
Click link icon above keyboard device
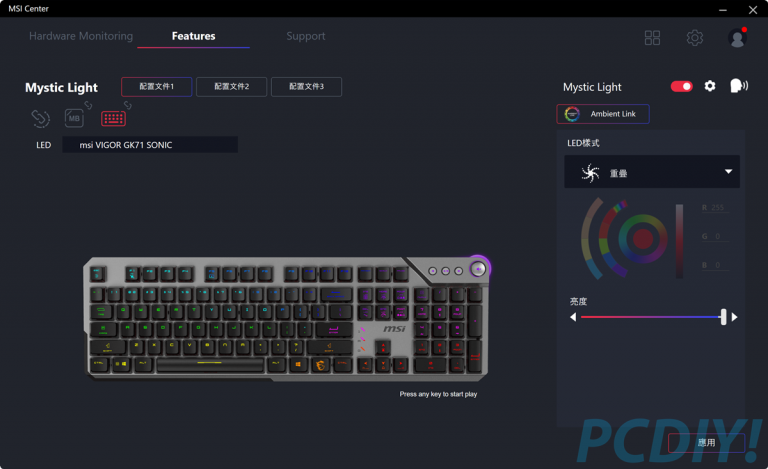click(x=127, y=105)
